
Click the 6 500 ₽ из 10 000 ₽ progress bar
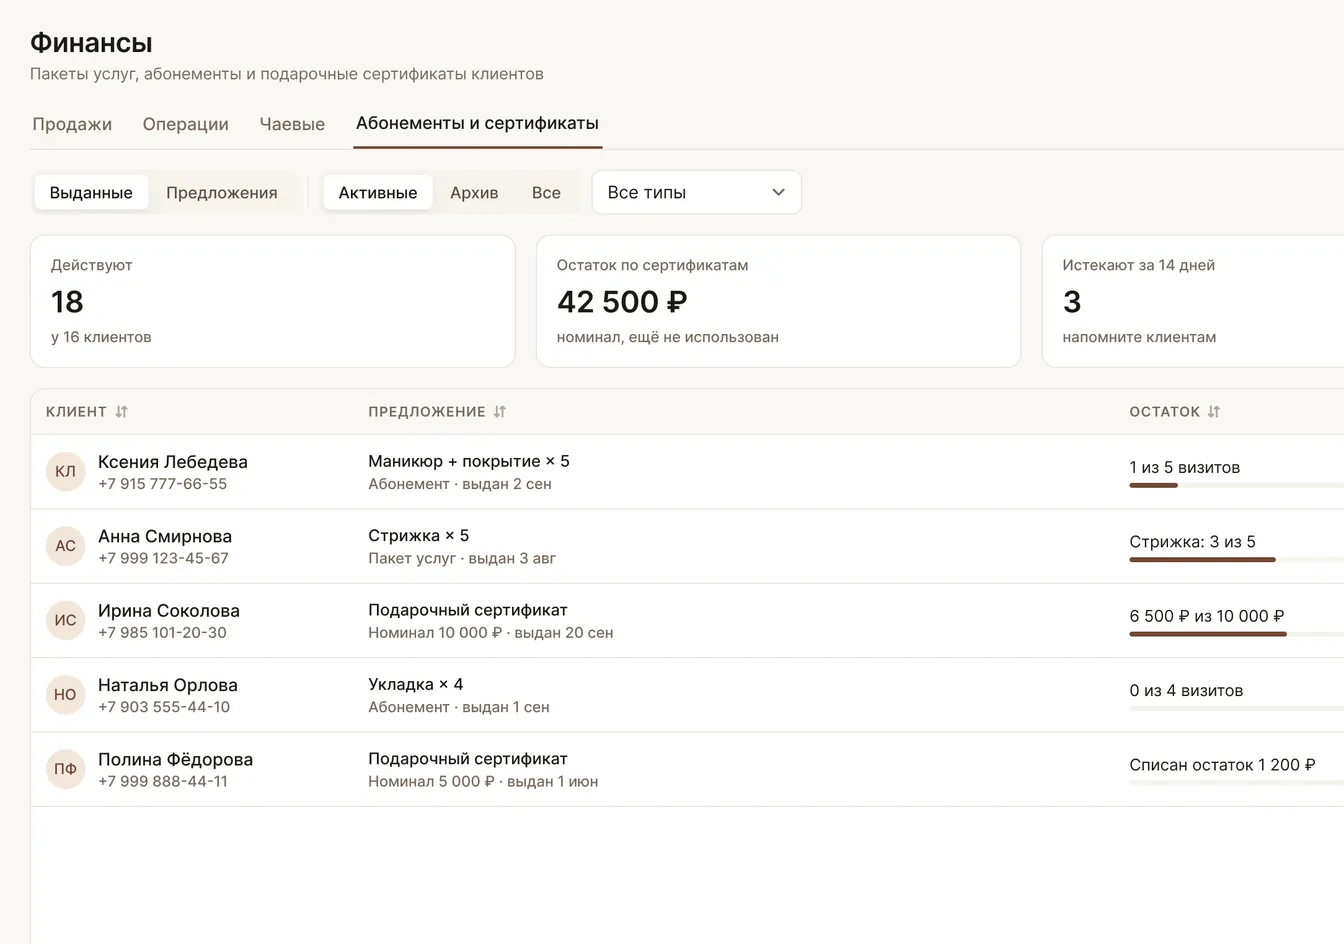tap(1236, 633)
